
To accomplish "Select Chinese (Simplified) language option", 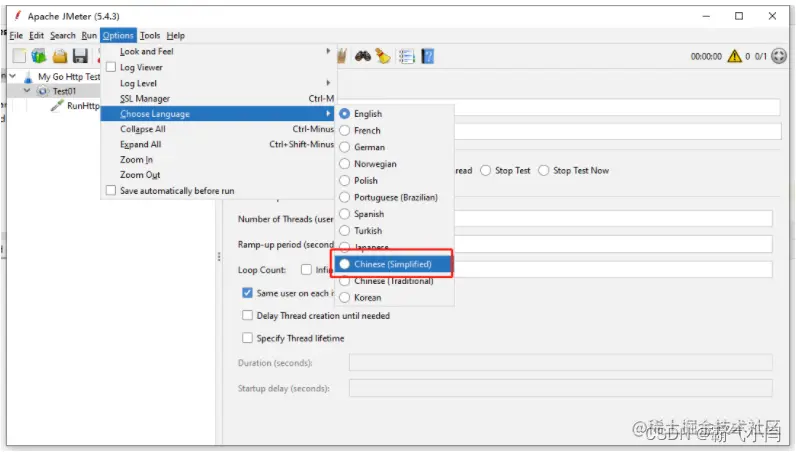I will pyautogui.click(x=344, y=264).
